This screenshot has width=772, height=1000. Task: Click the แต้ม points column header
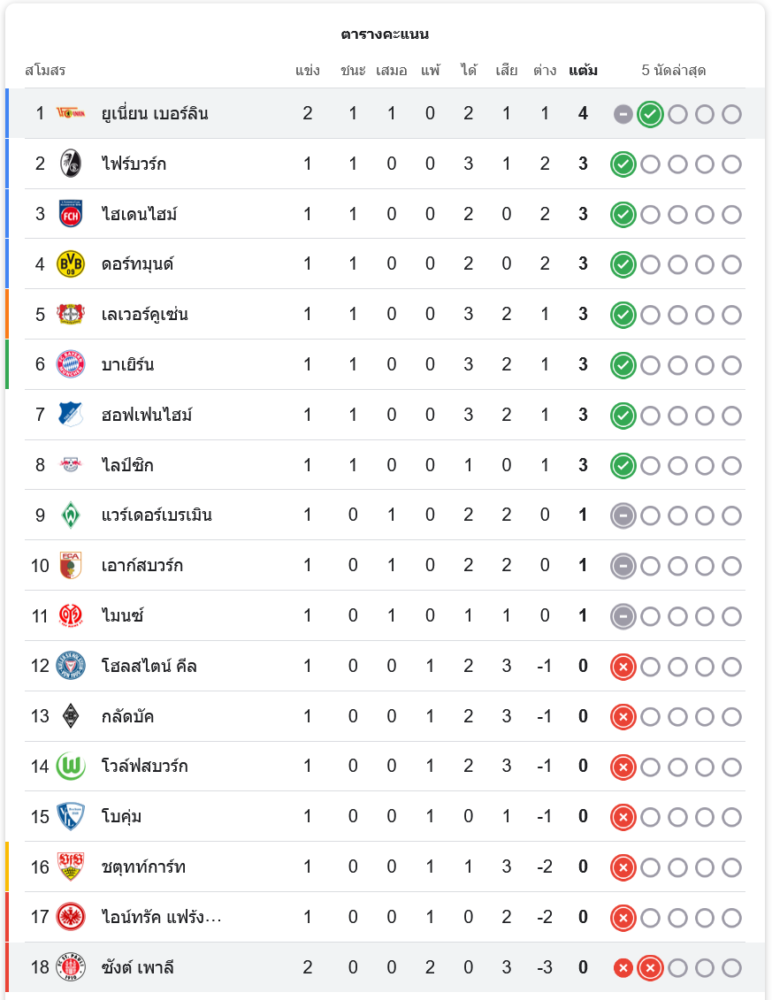tap(583, 71)
